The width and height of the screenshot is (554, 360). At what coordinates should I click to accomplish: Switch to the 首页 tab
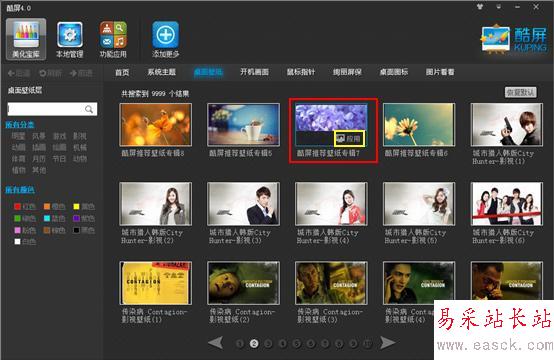[x=122, y=72]
